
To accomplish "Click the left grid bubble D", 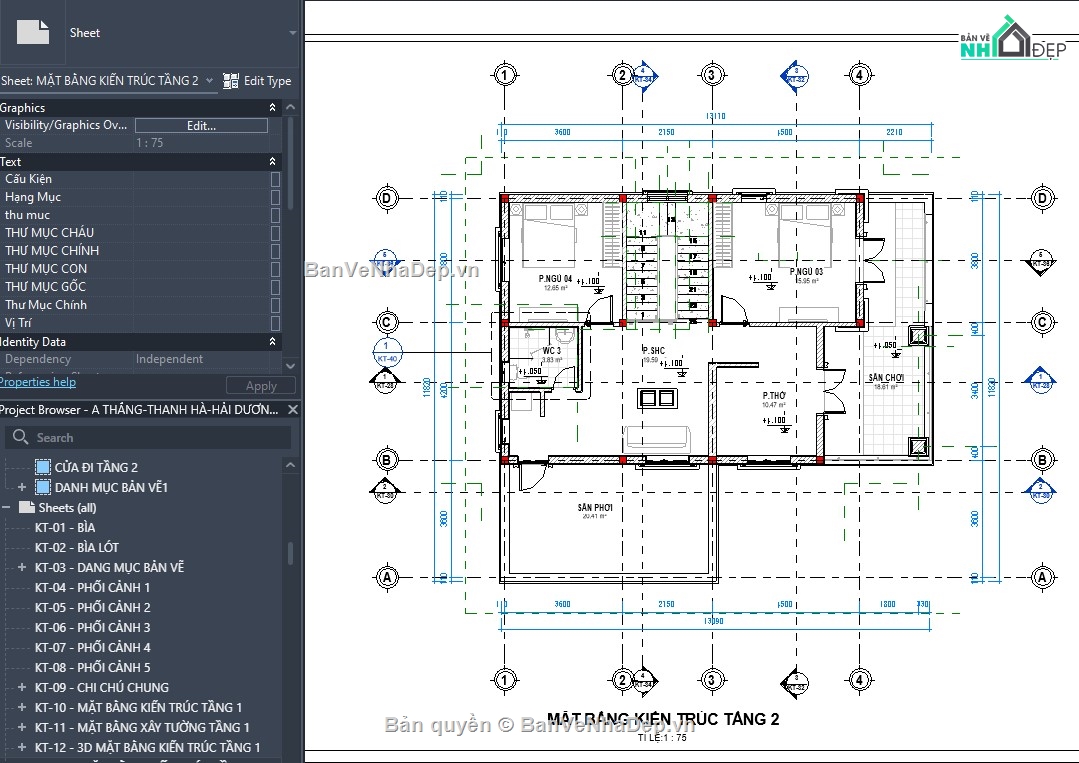I will pyautogui.click(x=387, y=198).
